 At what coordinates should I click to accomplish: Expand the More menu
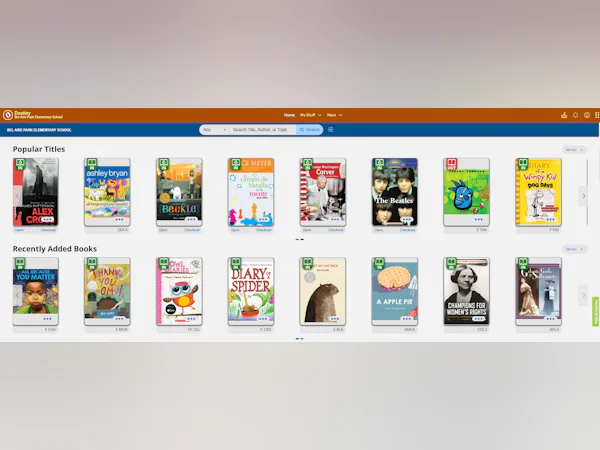[334, 115]
